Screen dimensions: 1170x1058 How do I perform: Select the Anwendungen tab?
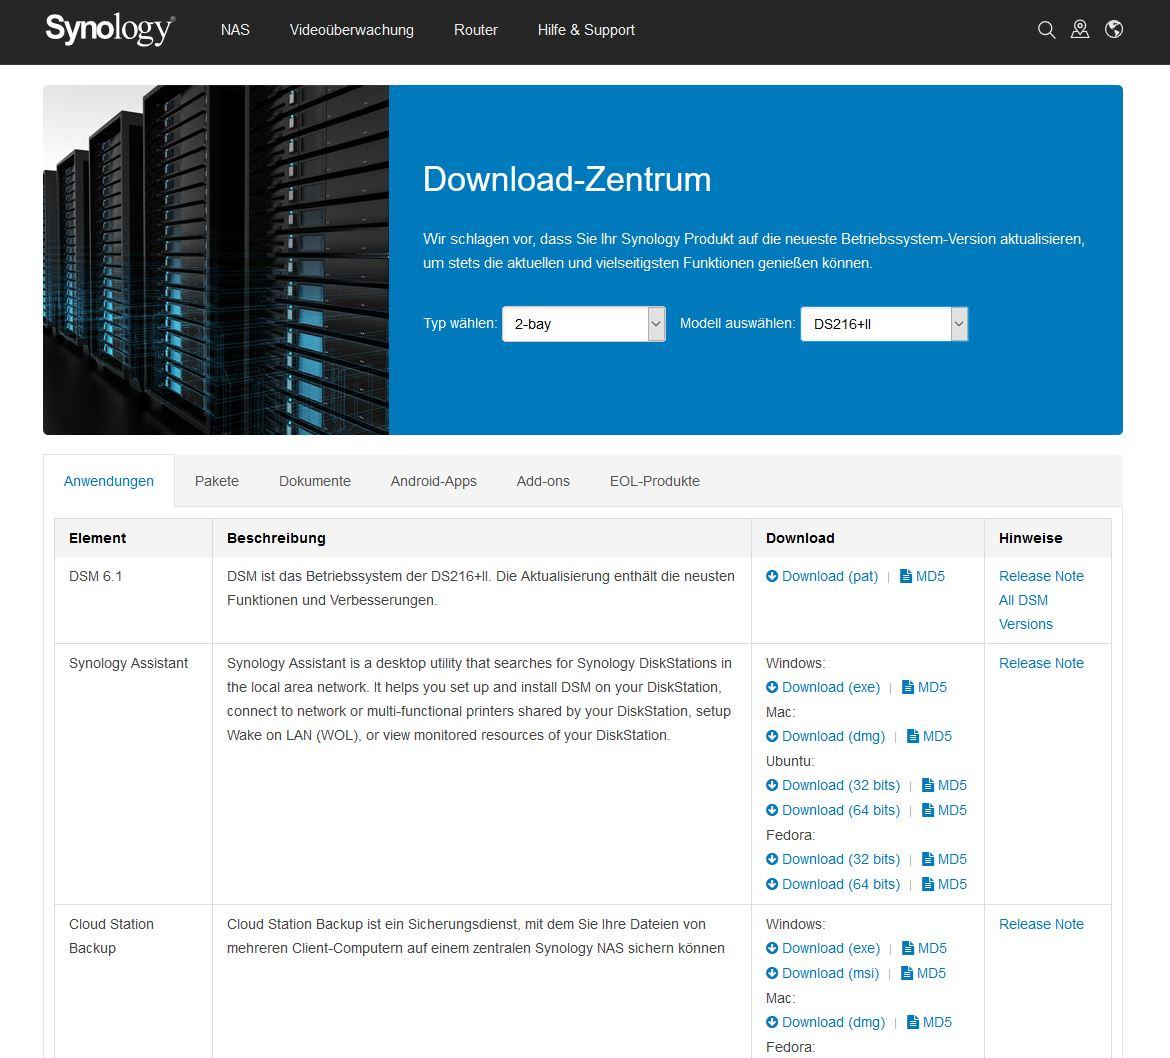click(109, 481)
